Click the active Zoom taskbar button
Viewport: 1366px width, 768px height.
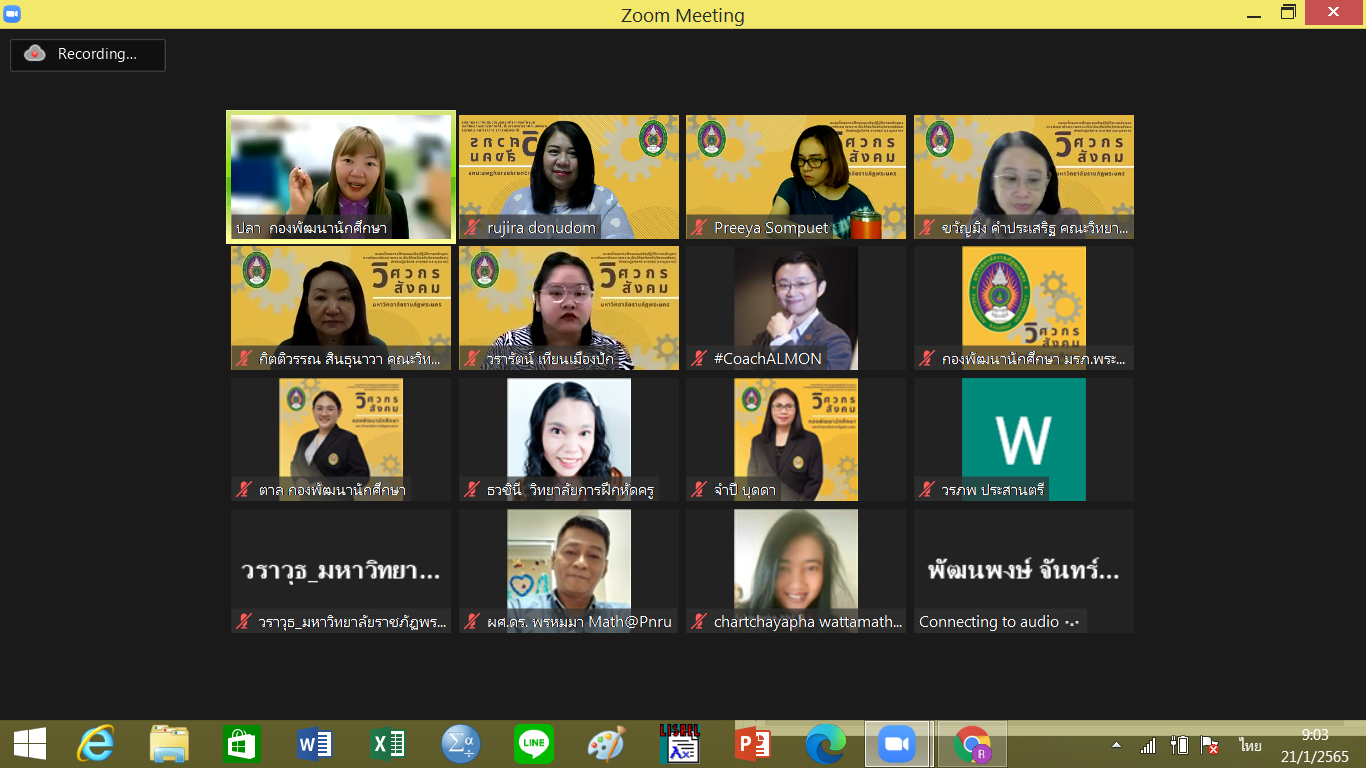coord(897,744)
